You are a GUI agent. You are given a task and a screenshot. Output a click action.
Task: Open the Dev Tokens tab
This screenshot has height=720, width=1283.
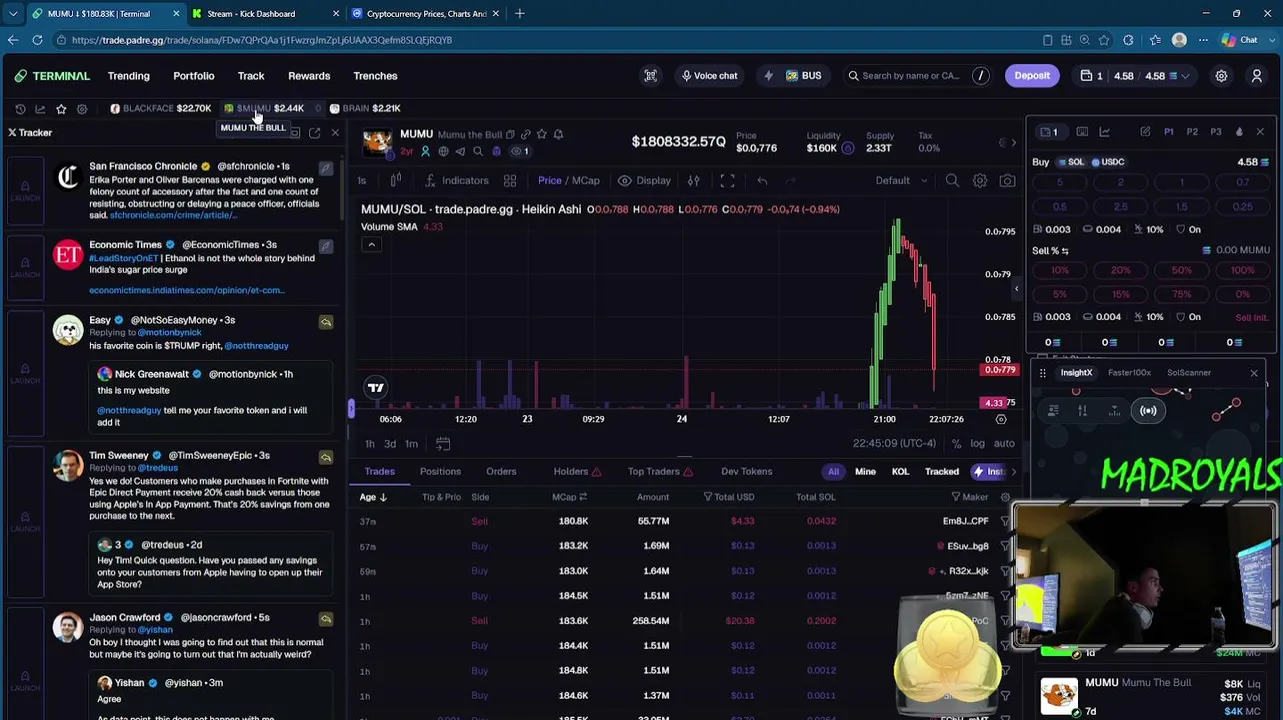click(746, 472)
